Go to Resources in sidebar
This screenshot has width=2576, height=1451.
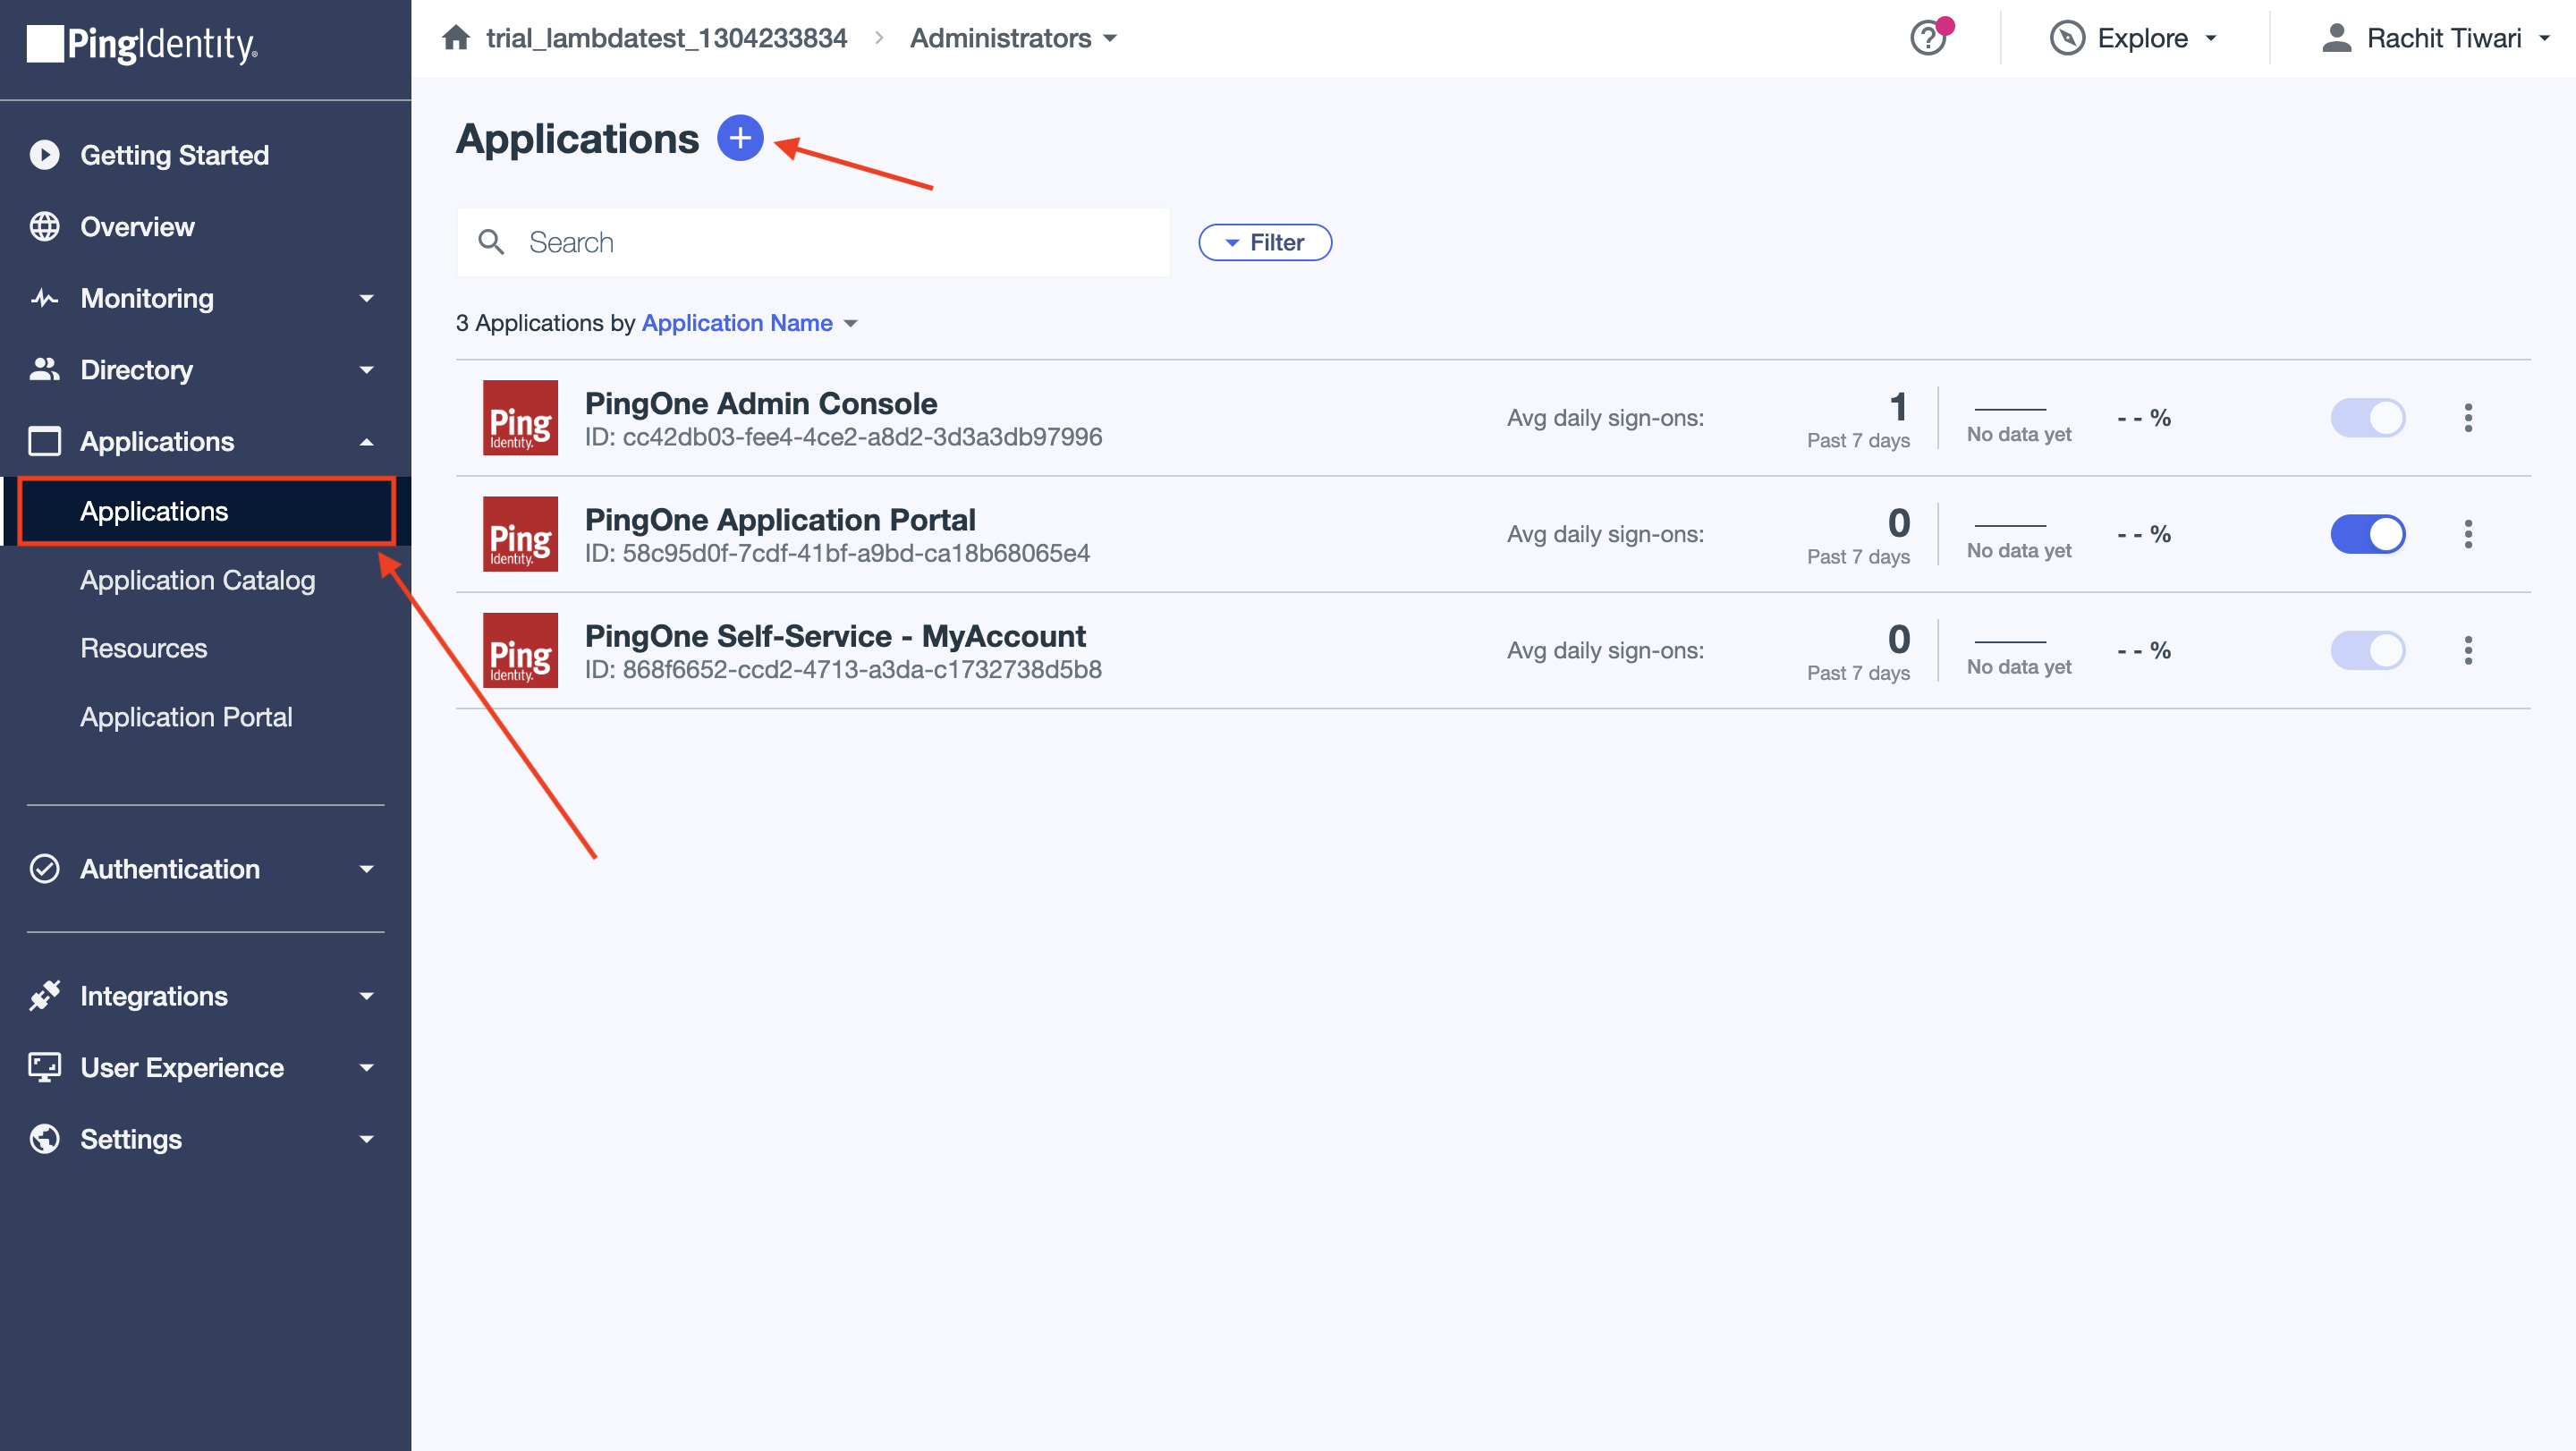144,648
